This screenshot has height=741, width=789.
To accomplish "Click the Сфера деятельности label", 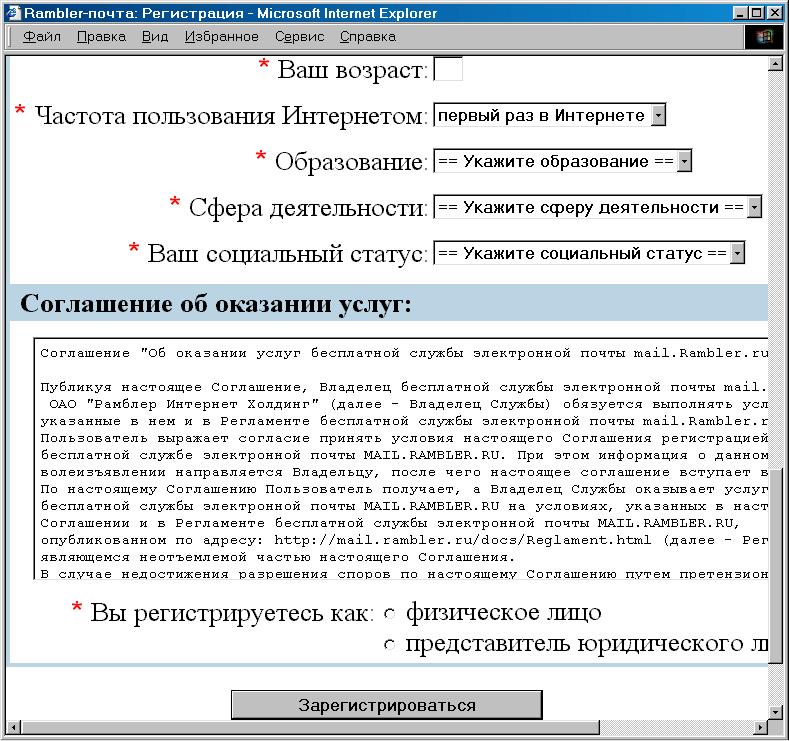I will coord(308,208).
